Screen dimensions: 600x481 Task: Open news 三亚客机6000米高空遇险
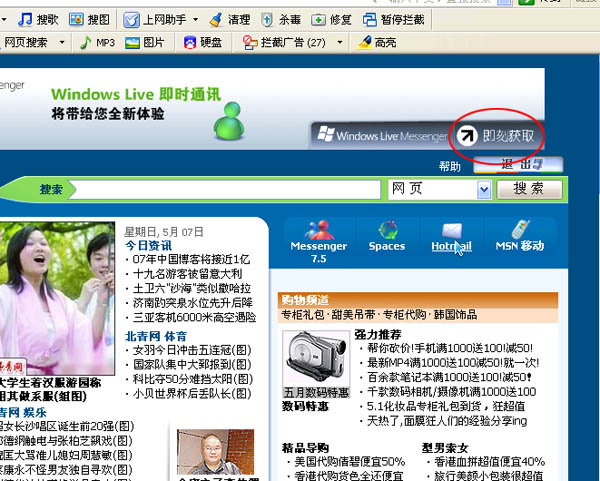click(194, 318)
